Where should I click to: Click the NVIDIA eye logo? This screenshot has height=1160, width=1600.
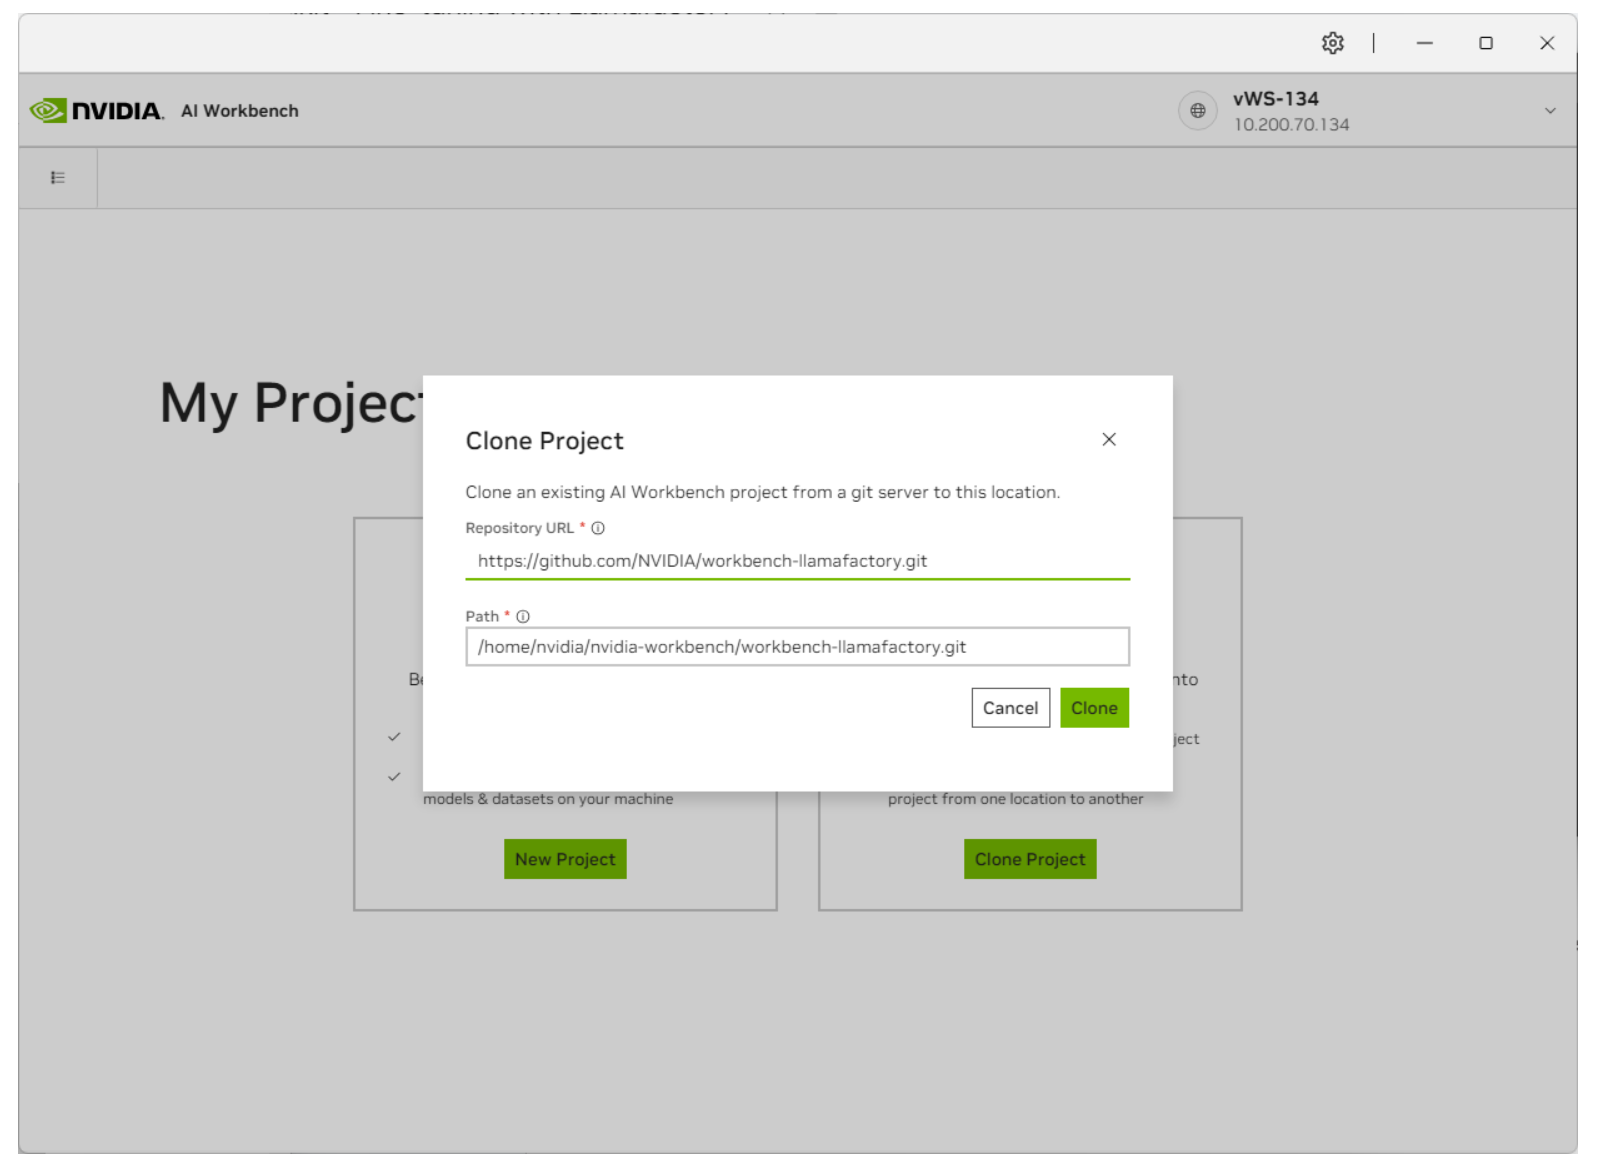[x=48, y=110]
